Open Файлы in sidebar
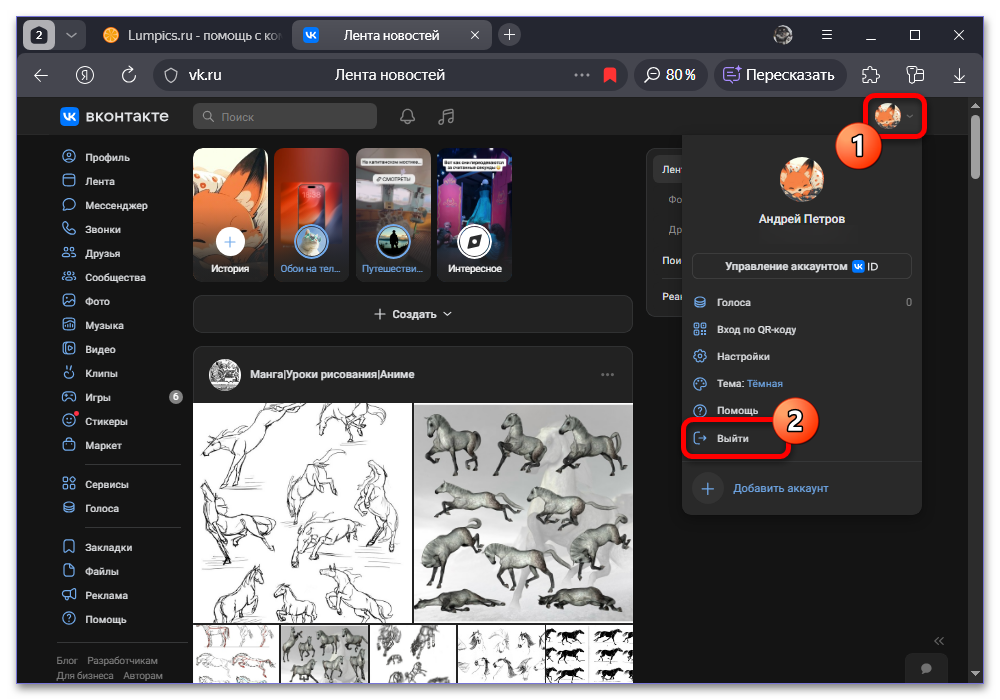 click(91, 571)
